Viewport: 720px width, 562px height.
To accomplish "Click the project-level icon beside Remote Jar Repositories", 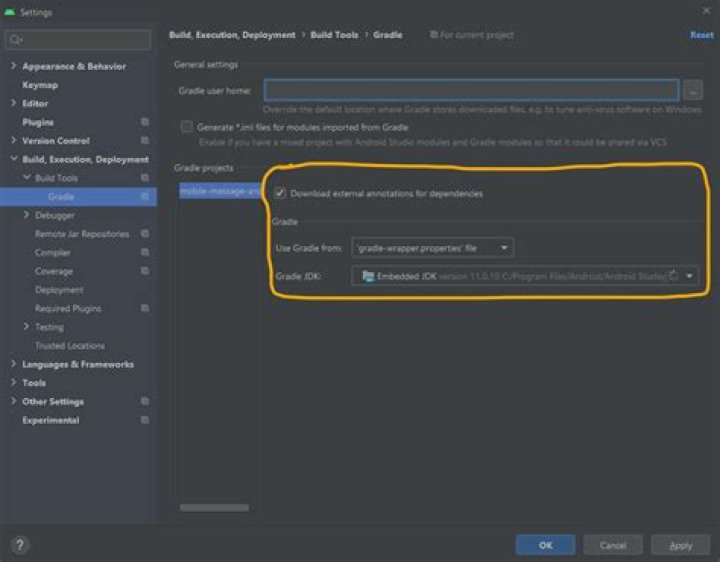I will tap(145, 234).
